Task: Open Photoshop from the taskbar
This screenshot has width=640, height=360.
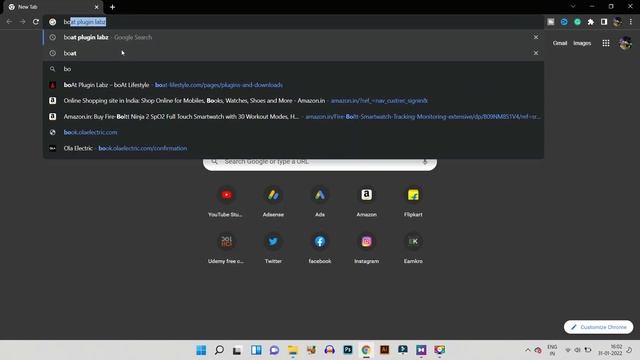Action: (348, 350)
